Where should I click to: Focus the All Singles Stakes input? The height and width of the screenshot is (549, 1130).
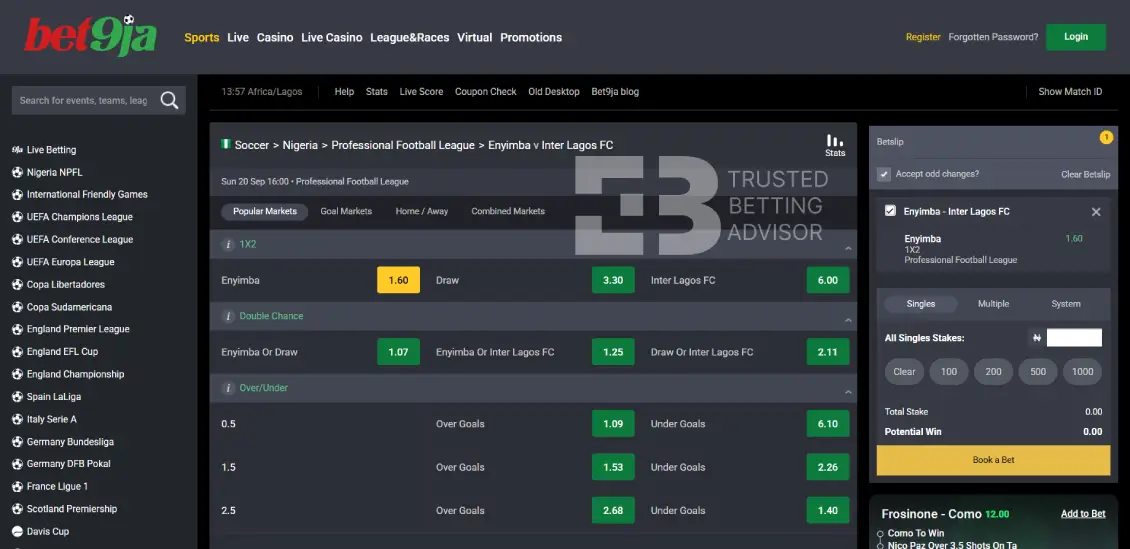coord(1074,337)
